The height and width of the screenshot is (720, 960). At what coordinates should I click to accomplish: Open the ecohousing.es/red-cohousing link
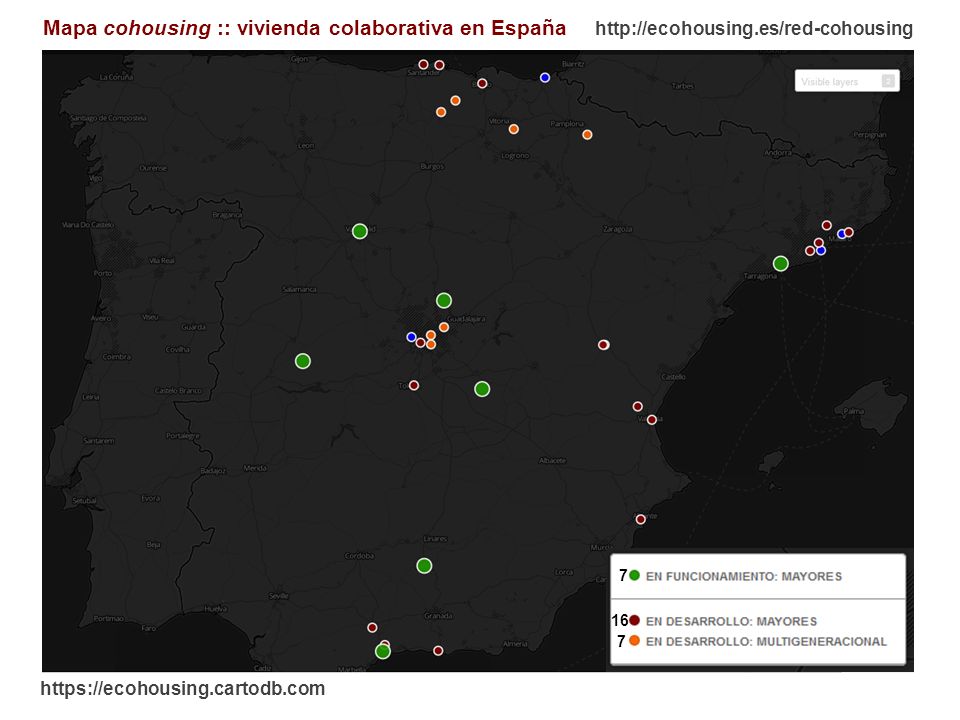coord(754,28)
